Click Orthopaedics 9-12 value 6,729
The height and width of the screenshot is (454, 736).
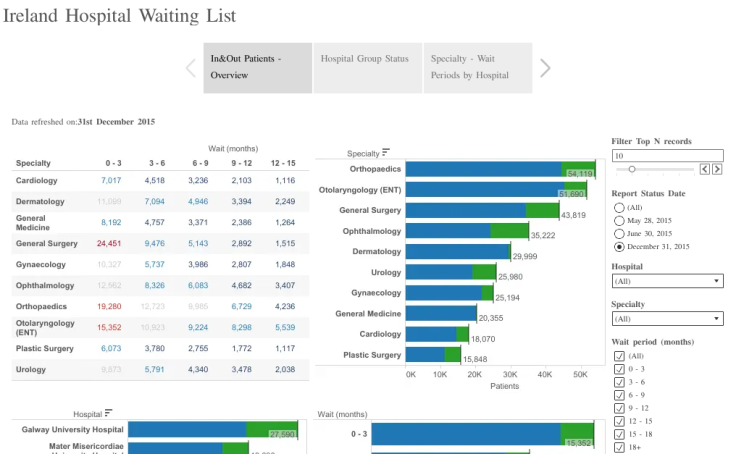241,306
